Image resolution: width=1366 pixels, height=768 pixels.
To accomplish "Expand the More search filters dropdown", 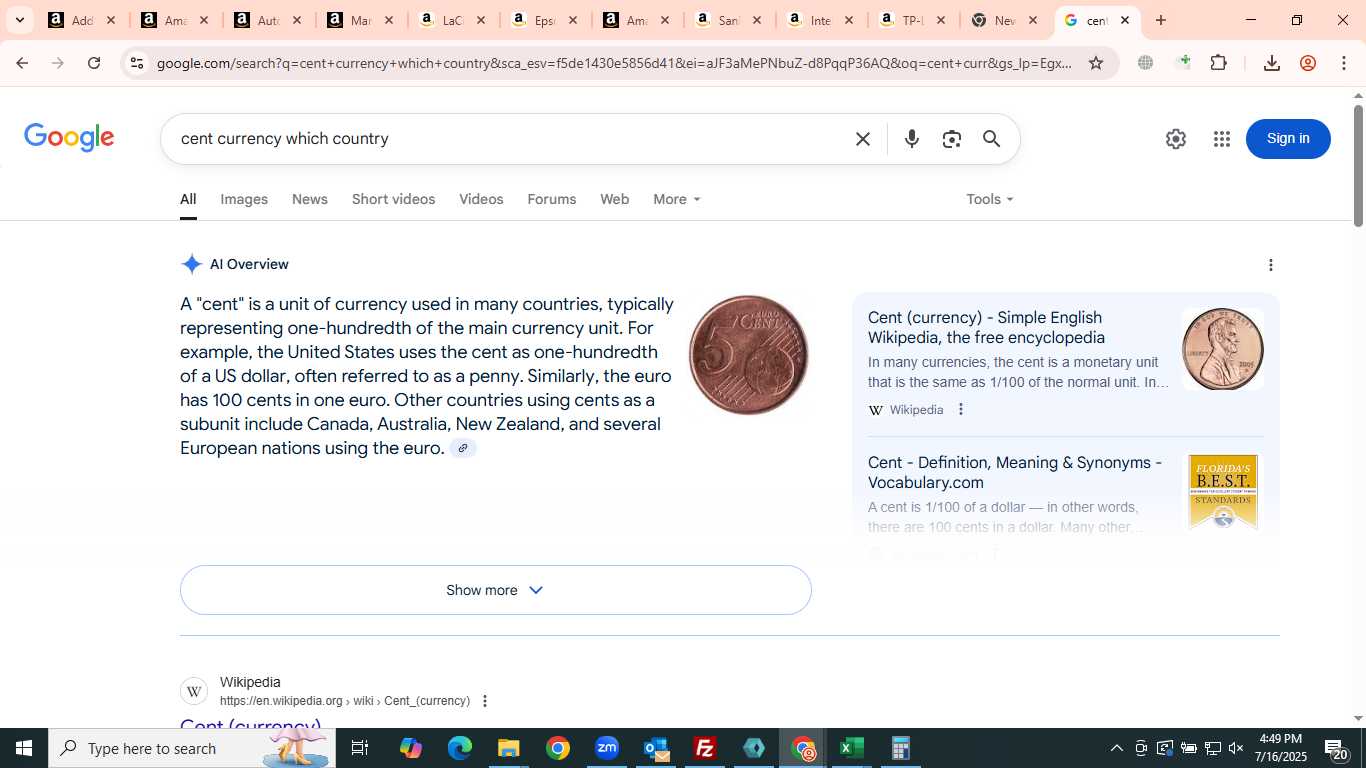I will click(x=677, y=199).
